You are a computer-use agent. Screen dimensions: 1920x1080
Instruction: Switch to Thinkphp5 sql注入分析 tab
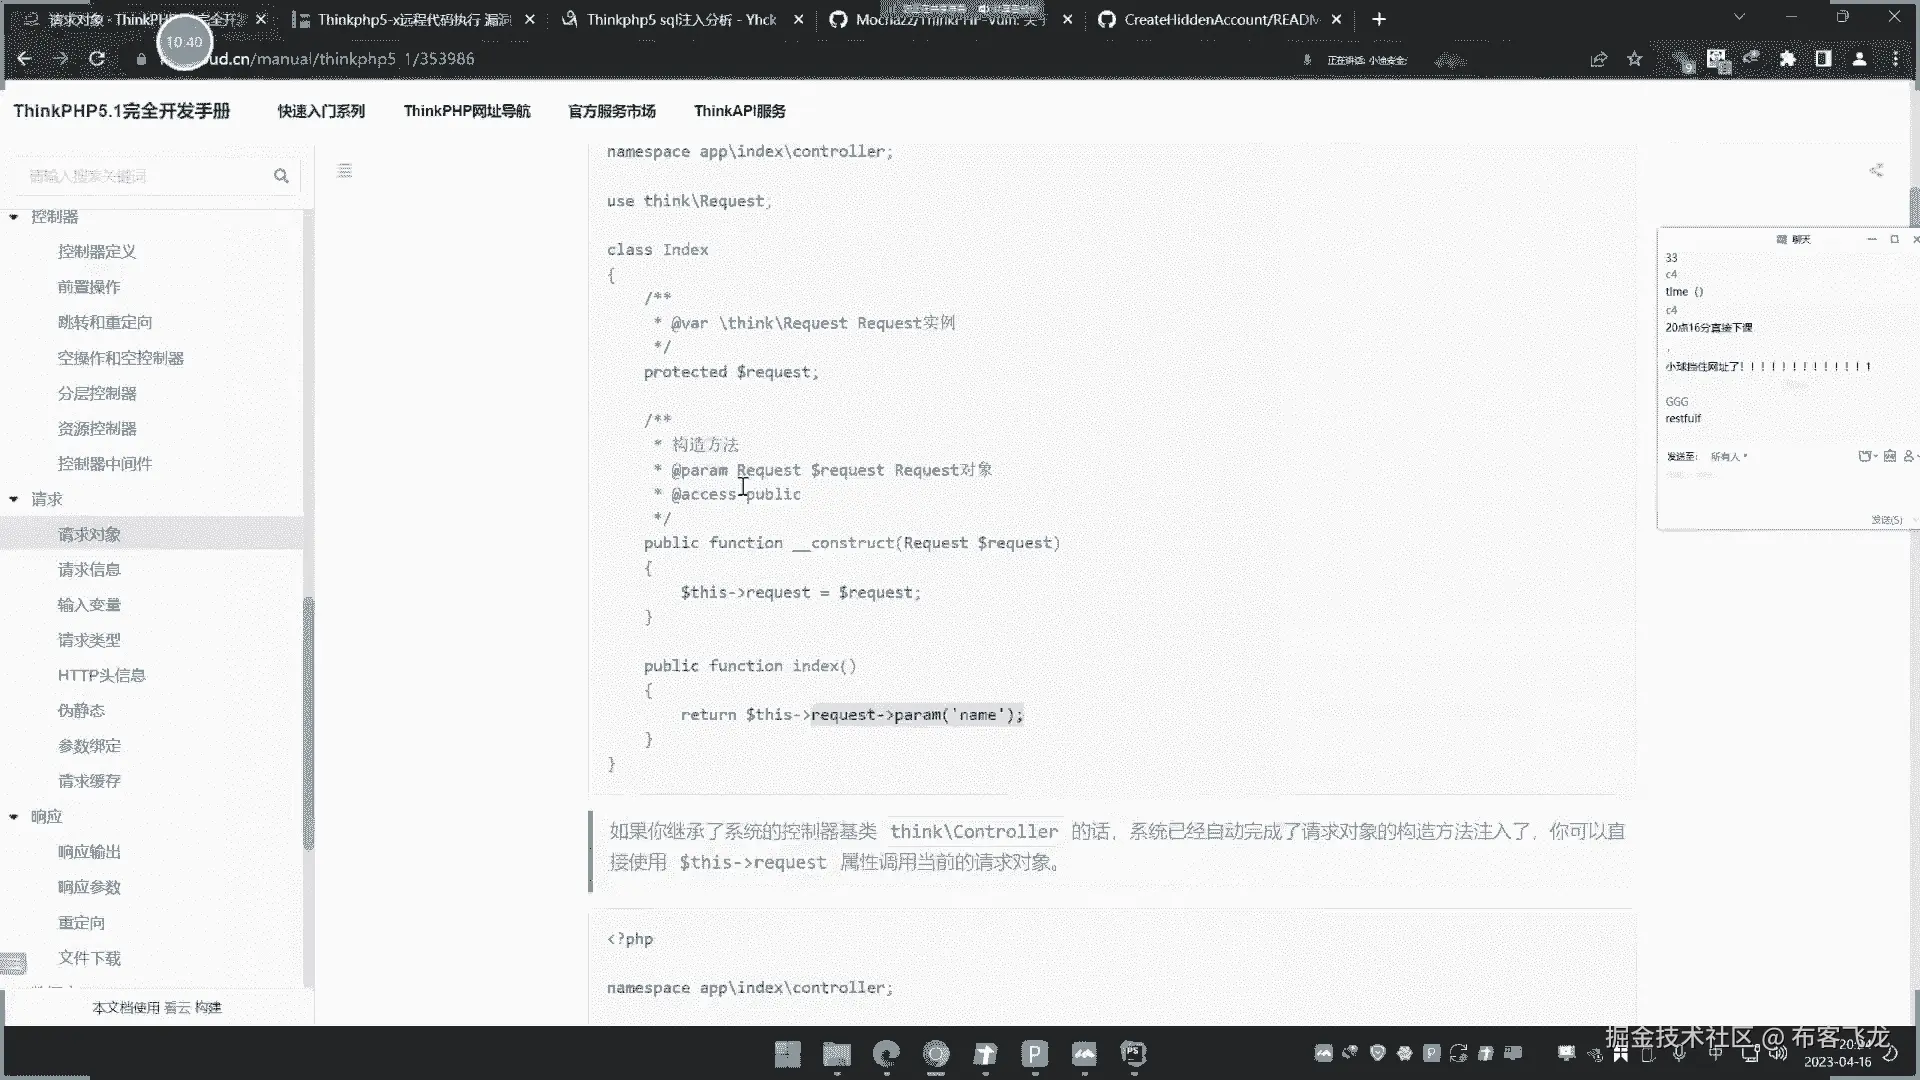pos(681,19)
